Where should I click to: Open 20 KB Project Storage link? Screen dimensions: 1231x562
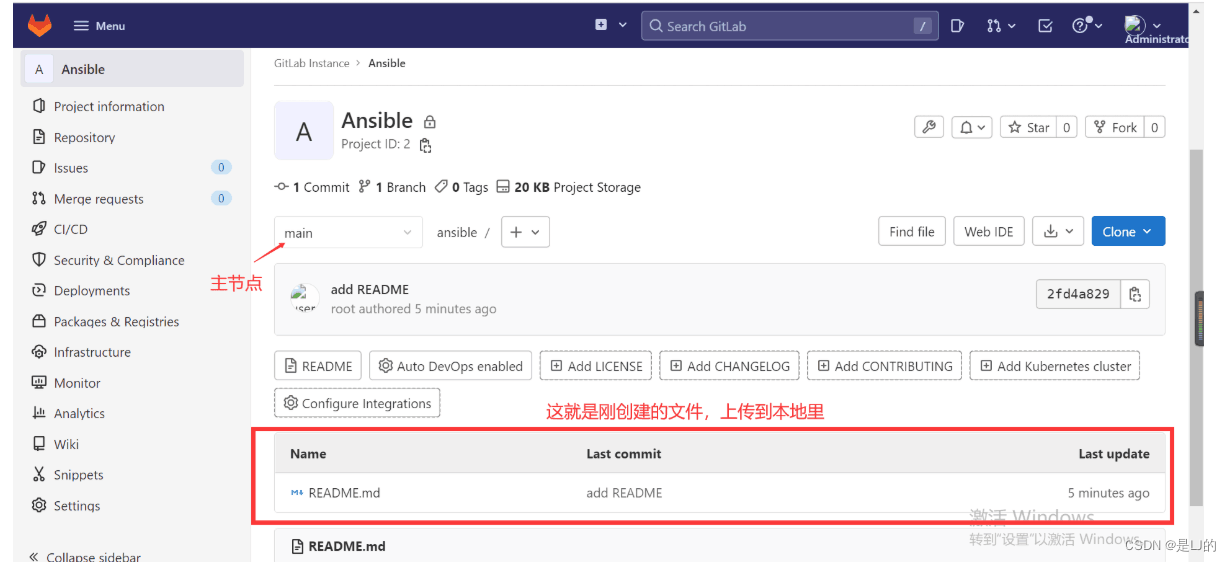coord(569,187)
